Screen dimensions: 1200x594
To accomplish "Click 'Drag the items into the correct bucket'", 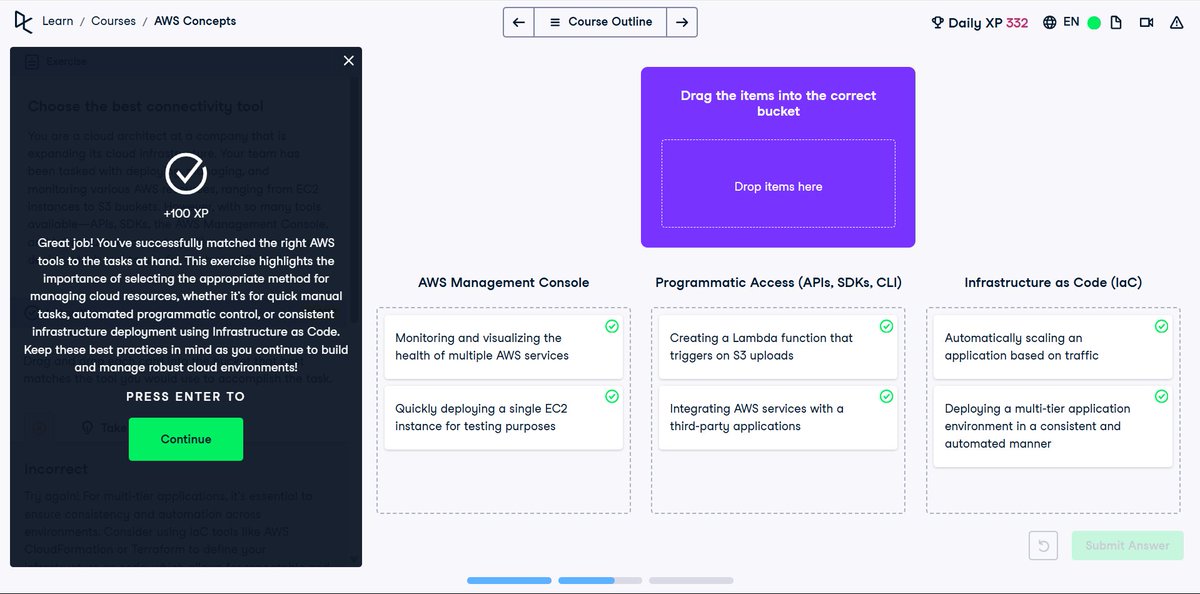I will pyautogui.click(x=778, y=103).
